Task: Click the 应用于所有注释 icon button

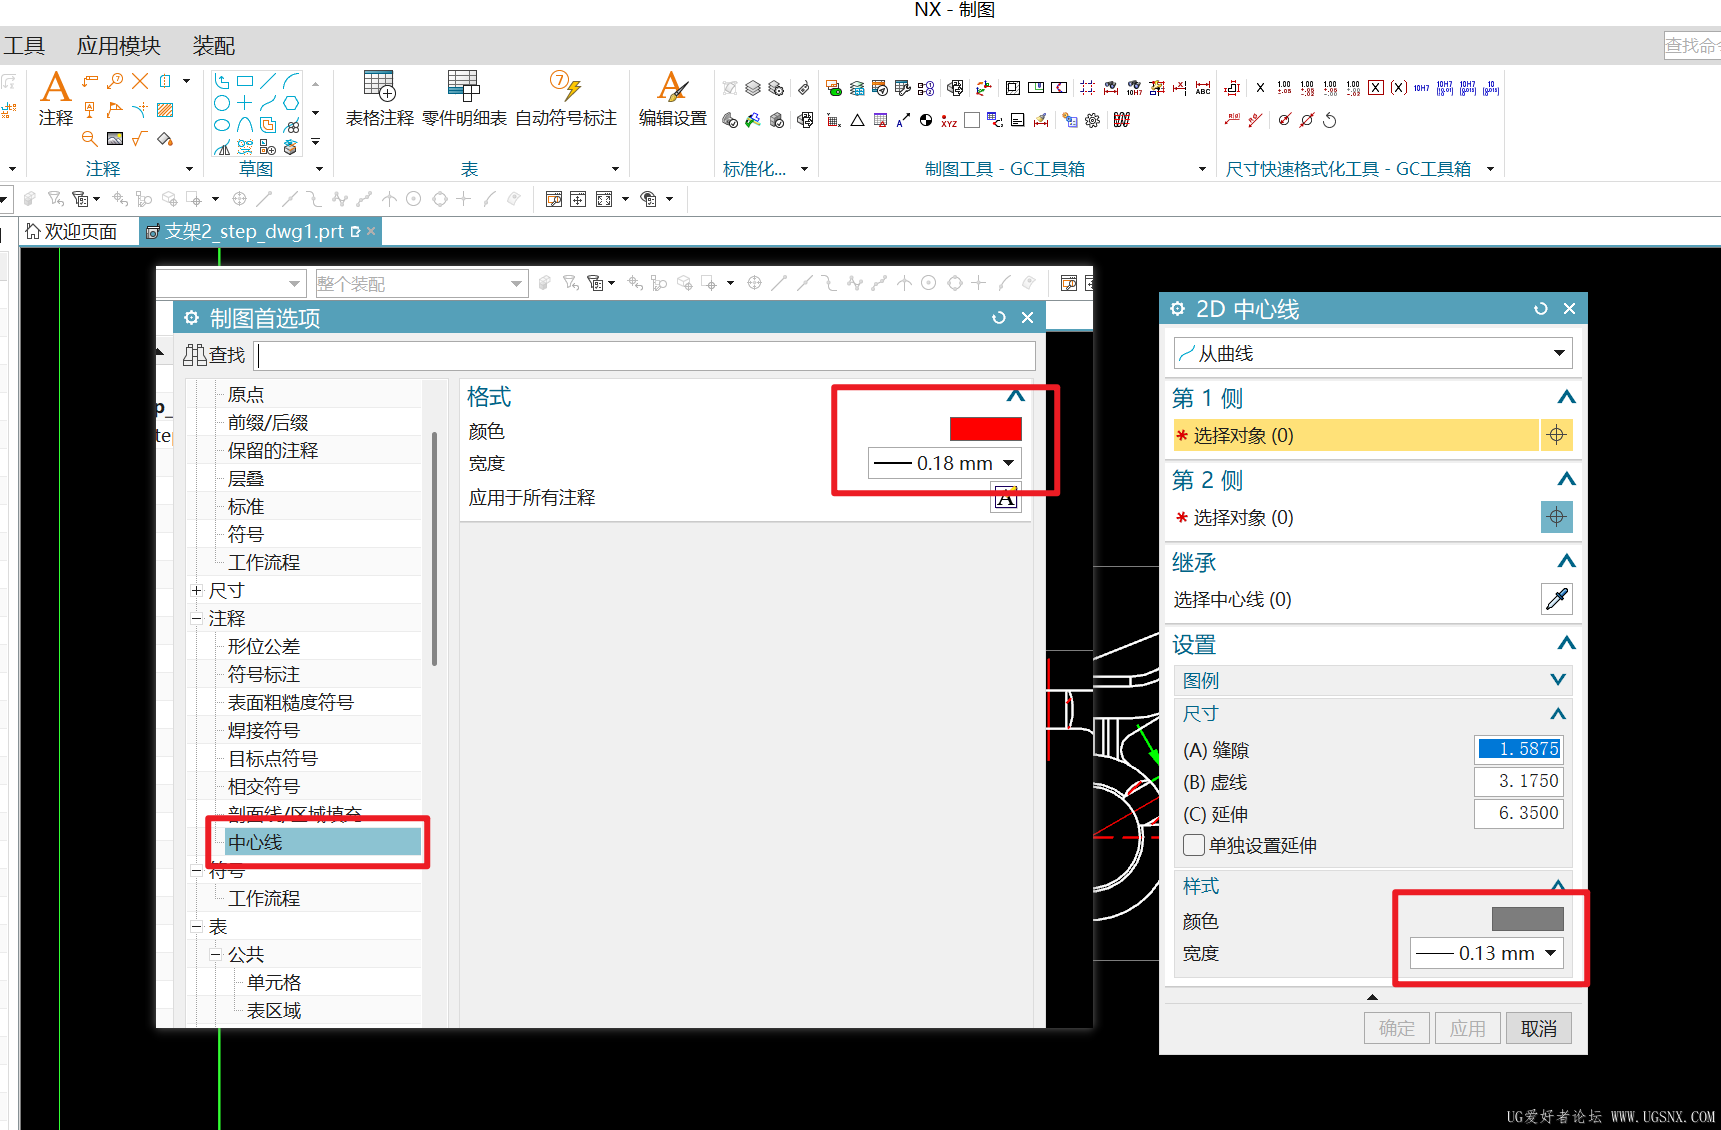Action: click(1006, 497)
